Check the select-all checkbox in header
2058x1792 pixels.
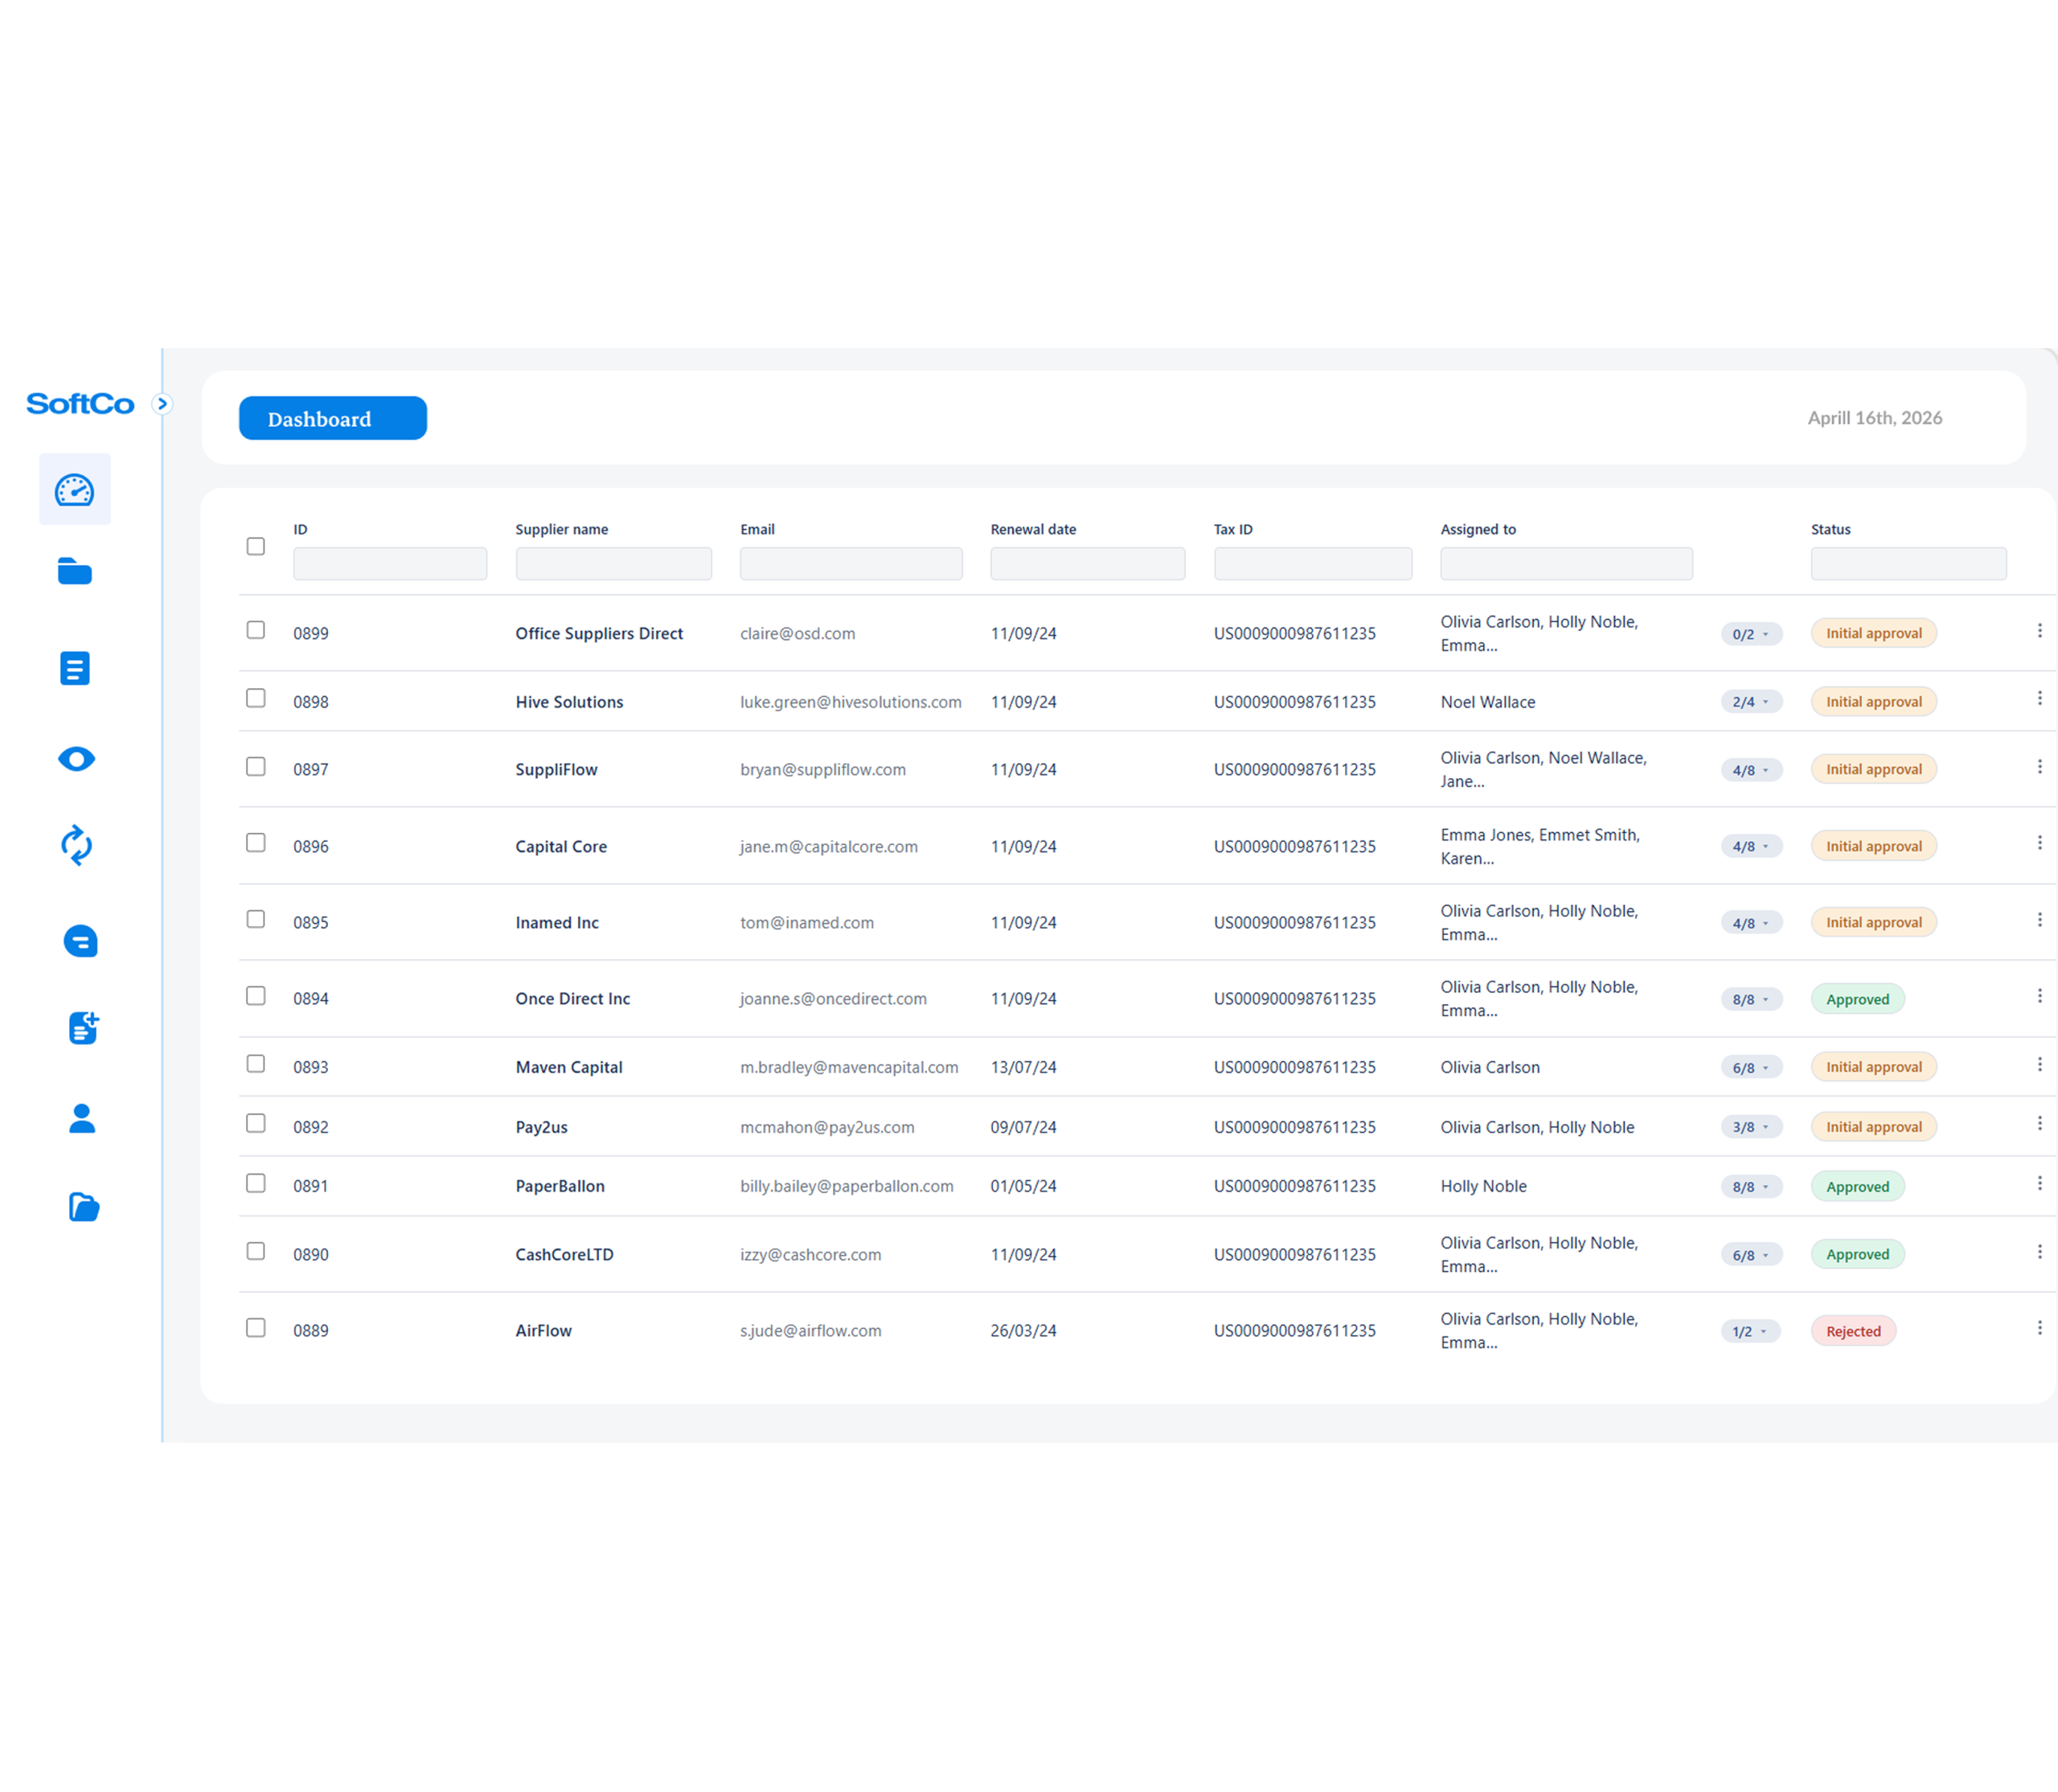(256, 546)
